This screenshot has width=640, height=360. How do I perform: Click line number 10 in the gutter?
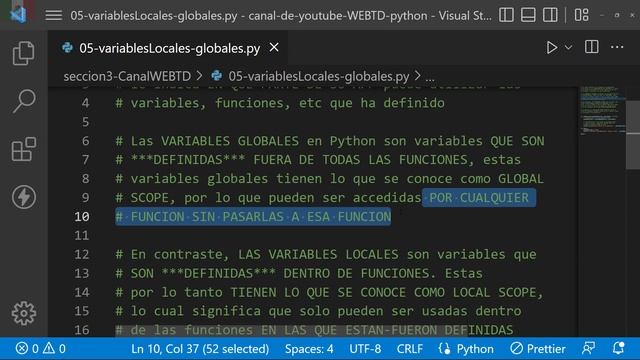pyautogui.click(x=82, y=216)
